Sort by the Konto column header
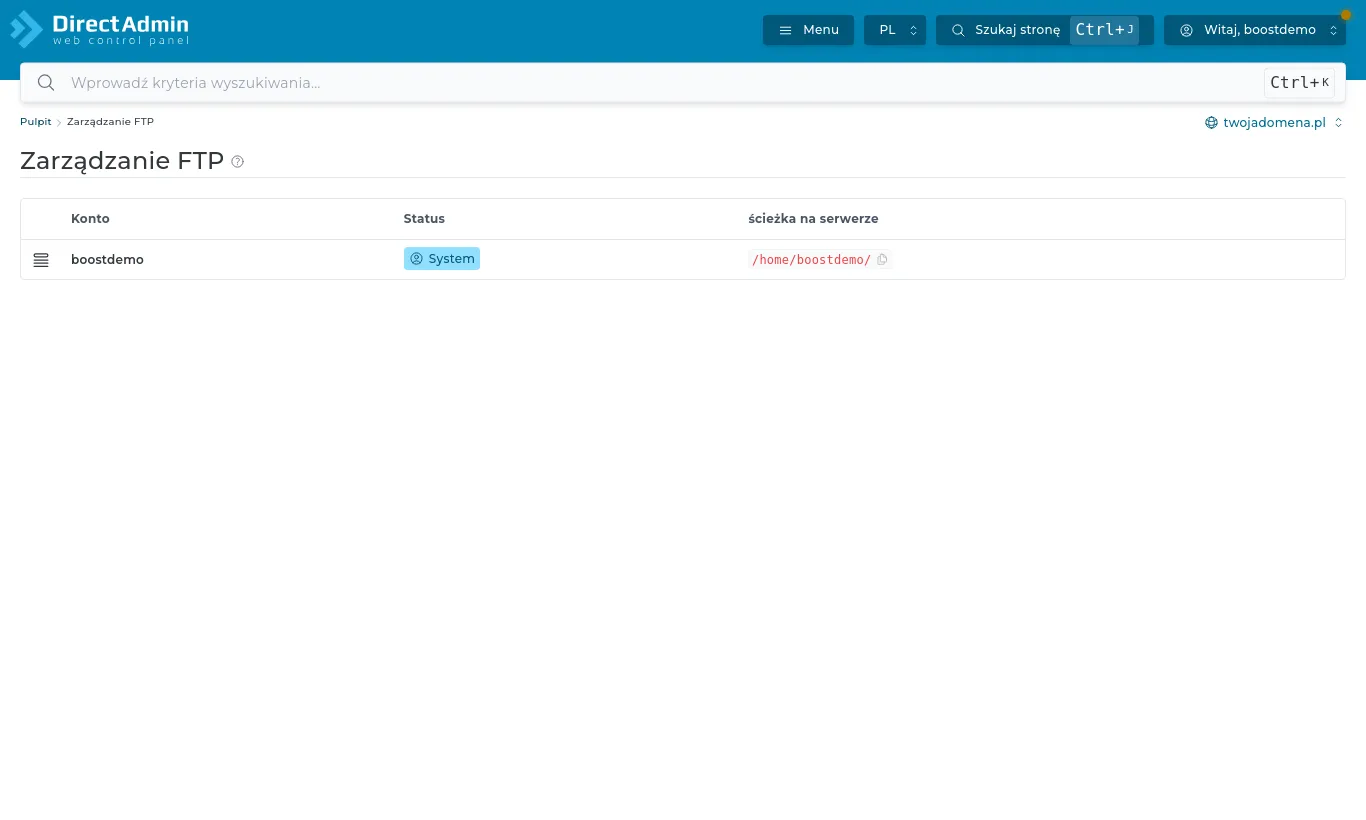The width and height of the screenshot is (1366, 820). [x=90, y=218]
